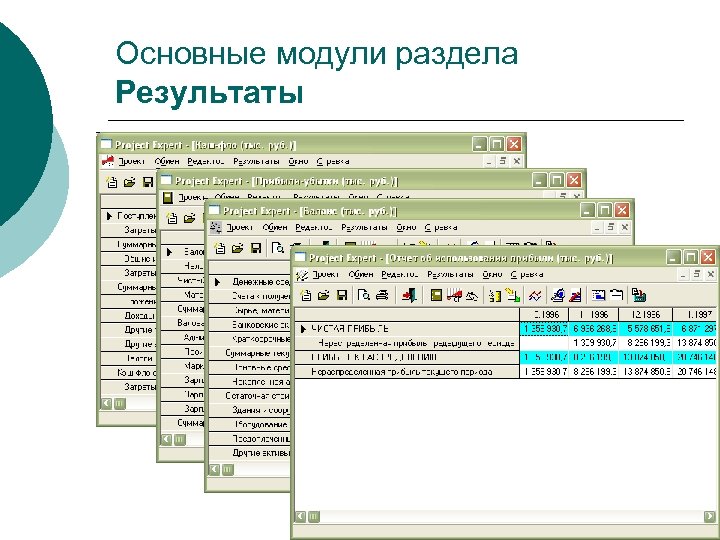The image size is (720, 540).
Task: Click the red icon left of Проект, Кэш-фло window
Action: pyautogui.click(x=108, y=161)
